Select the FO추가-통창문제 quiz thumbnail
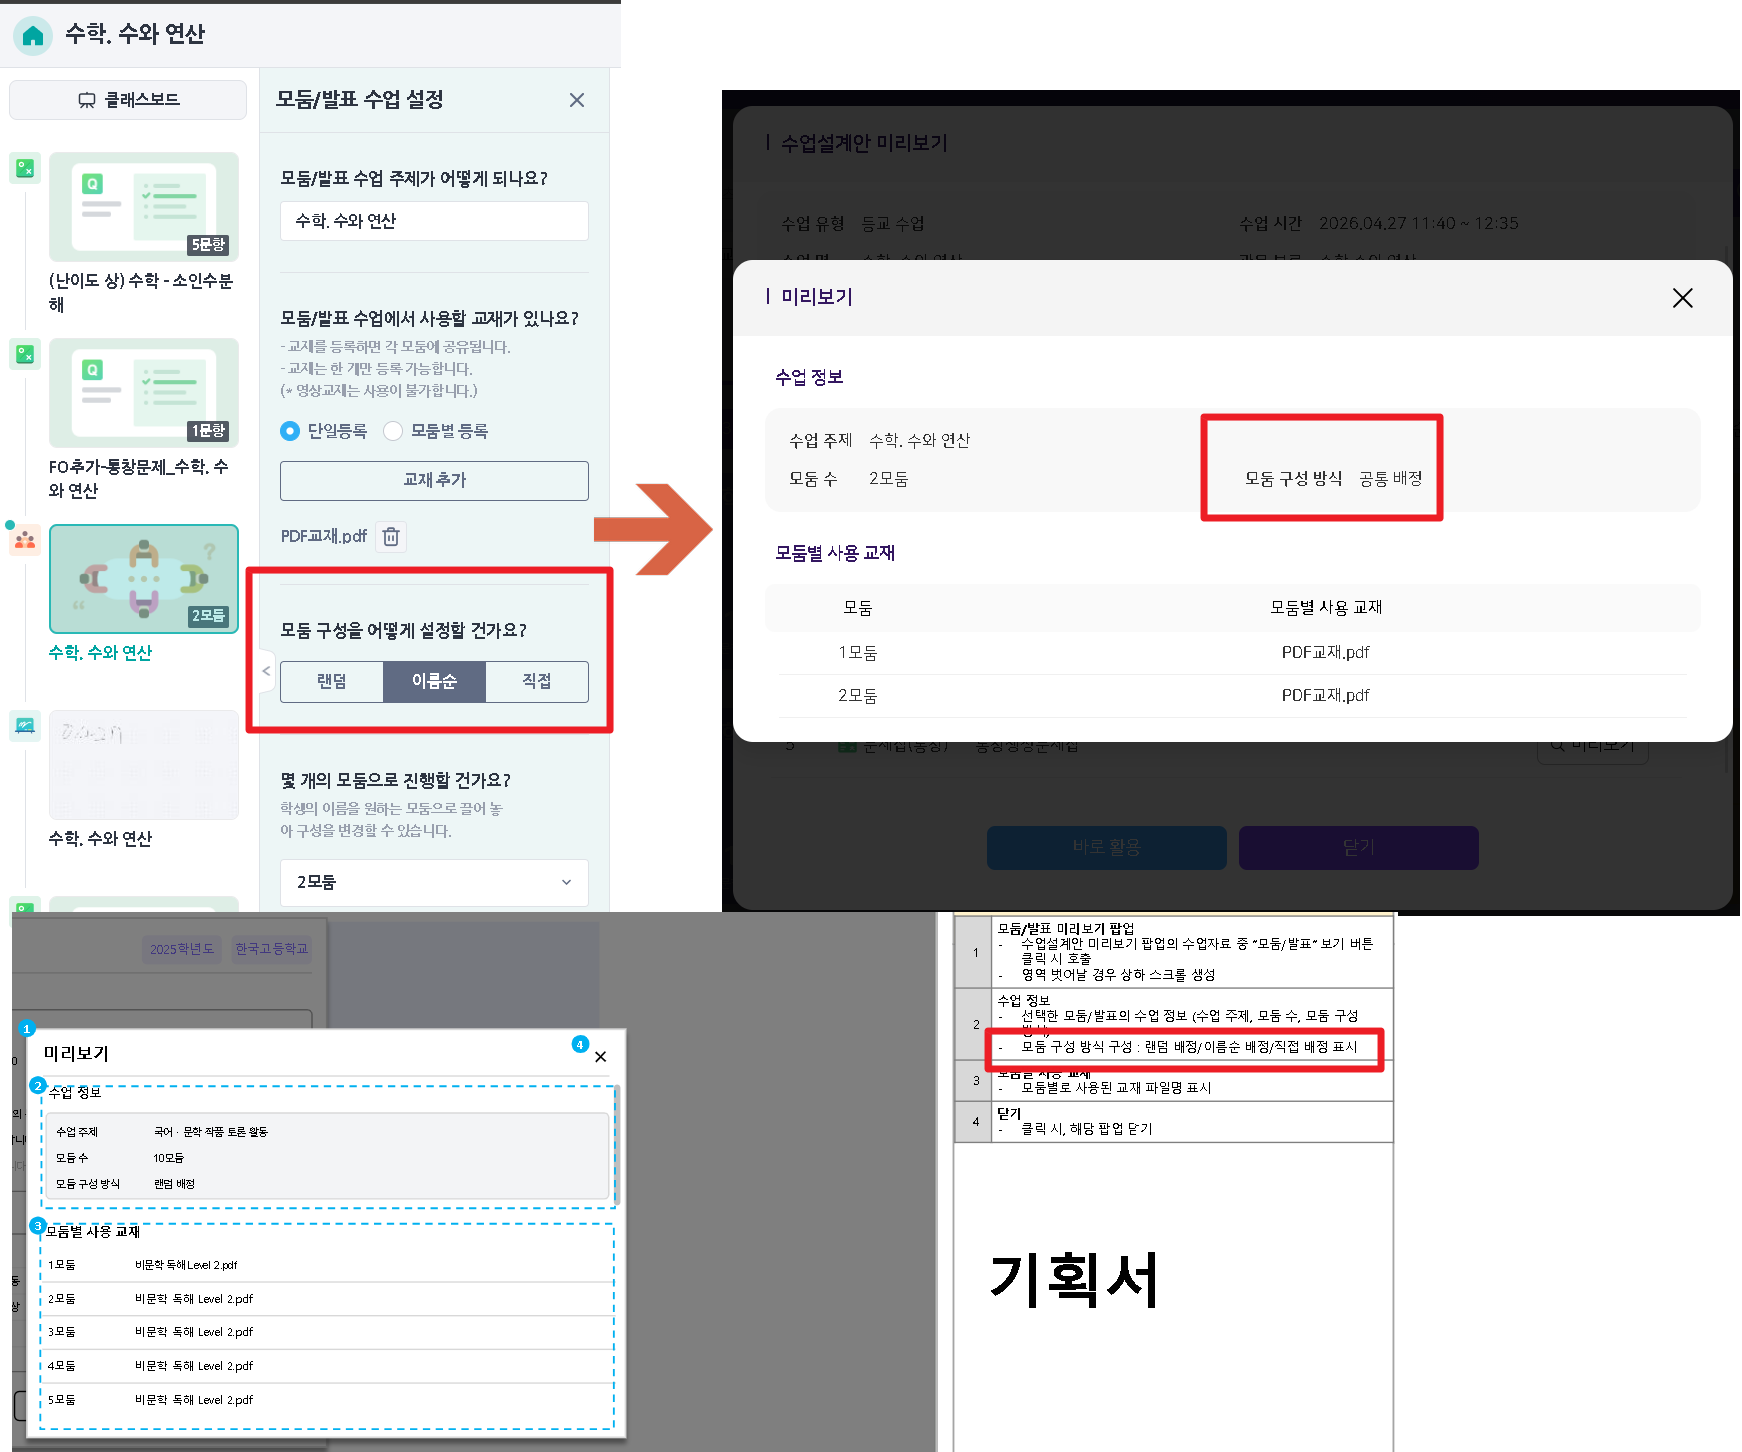The image size is (1742, 1452). 144,393
